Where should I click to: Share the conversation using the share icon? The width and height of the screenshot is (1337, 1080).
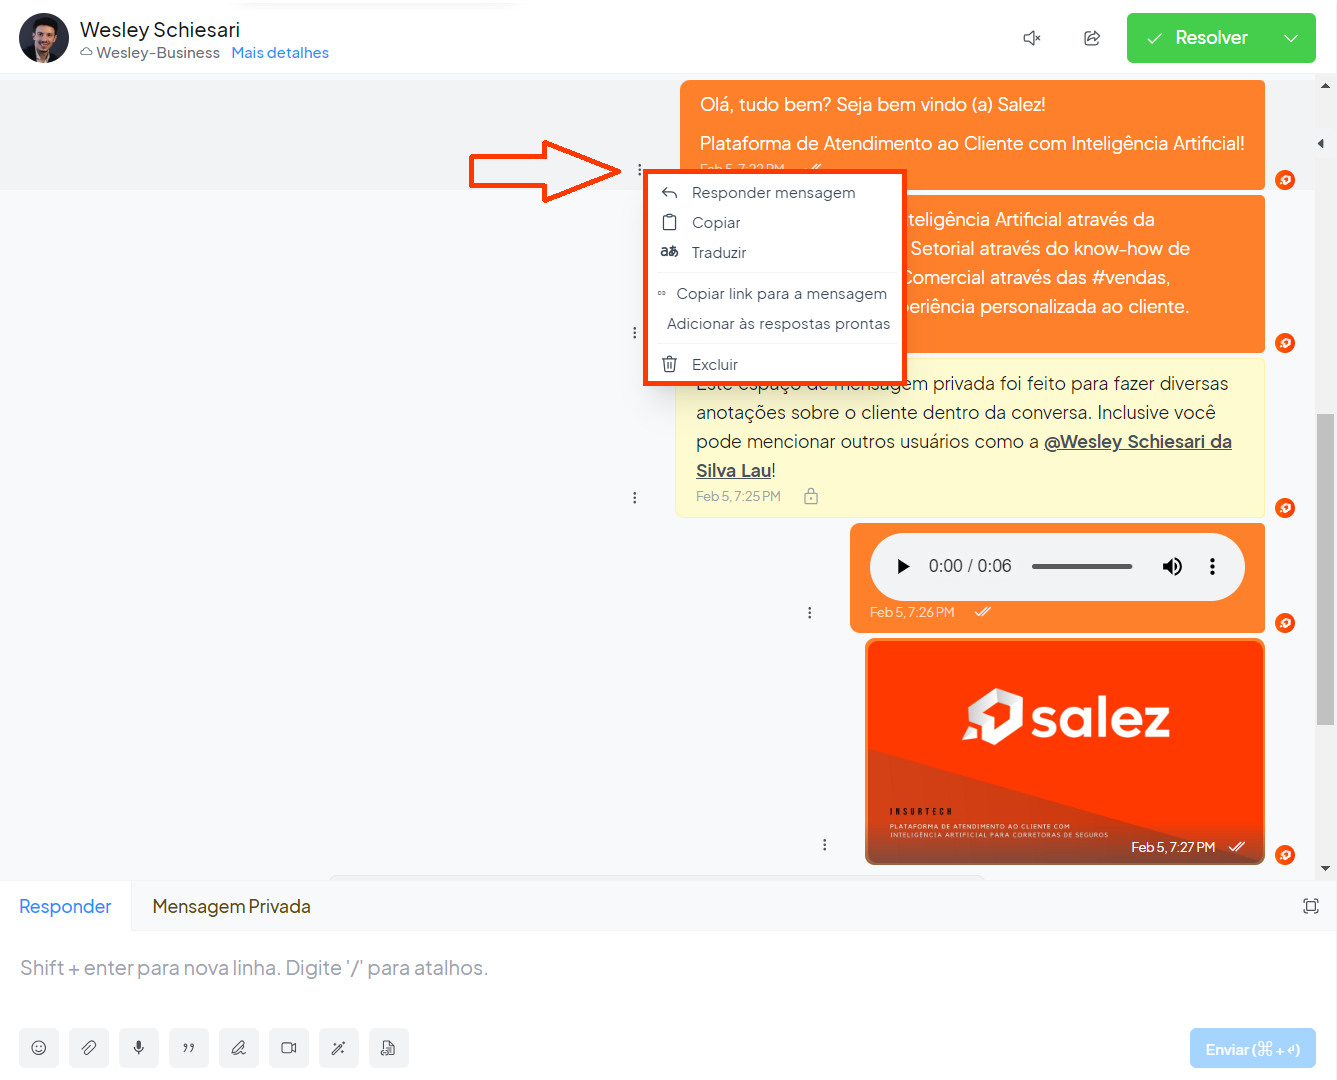[1092, 38]
